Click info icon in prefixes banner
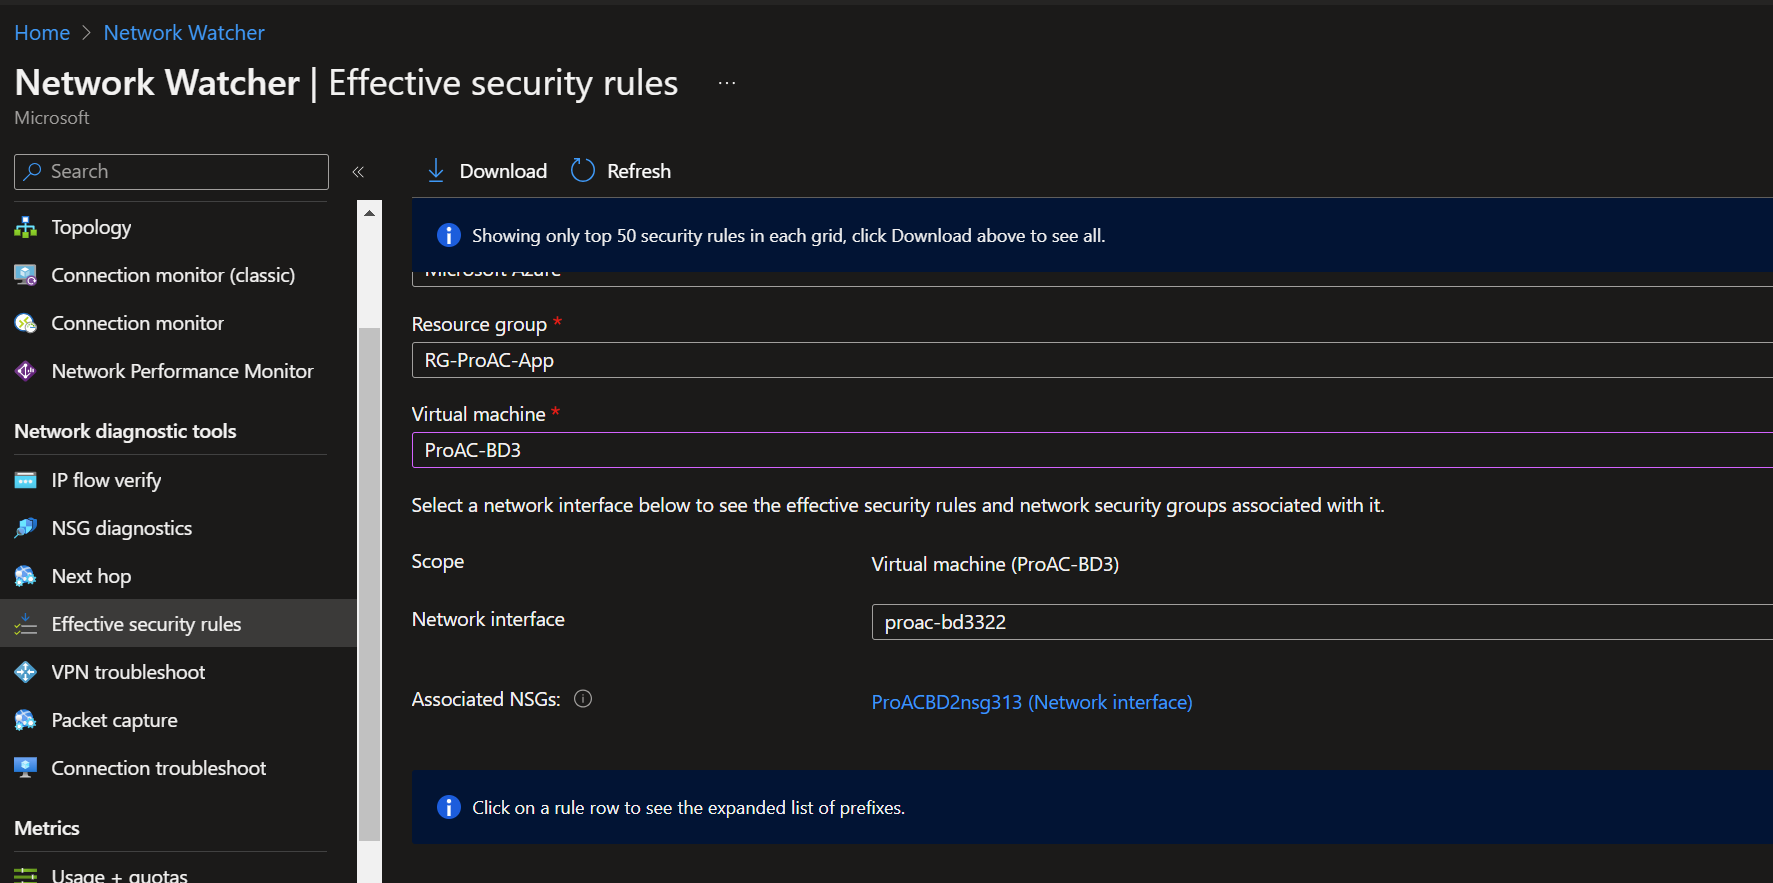1773x883 pixels. 449,807
